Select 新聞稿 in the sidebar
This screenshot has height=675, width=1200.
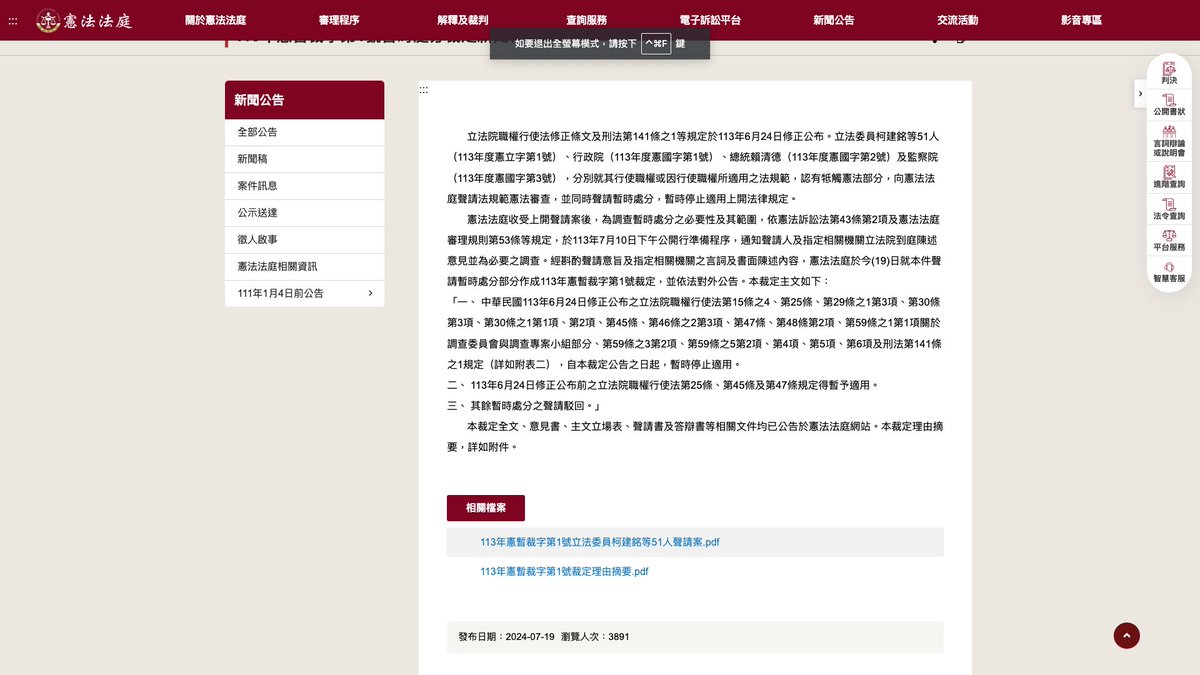[305, 159]
